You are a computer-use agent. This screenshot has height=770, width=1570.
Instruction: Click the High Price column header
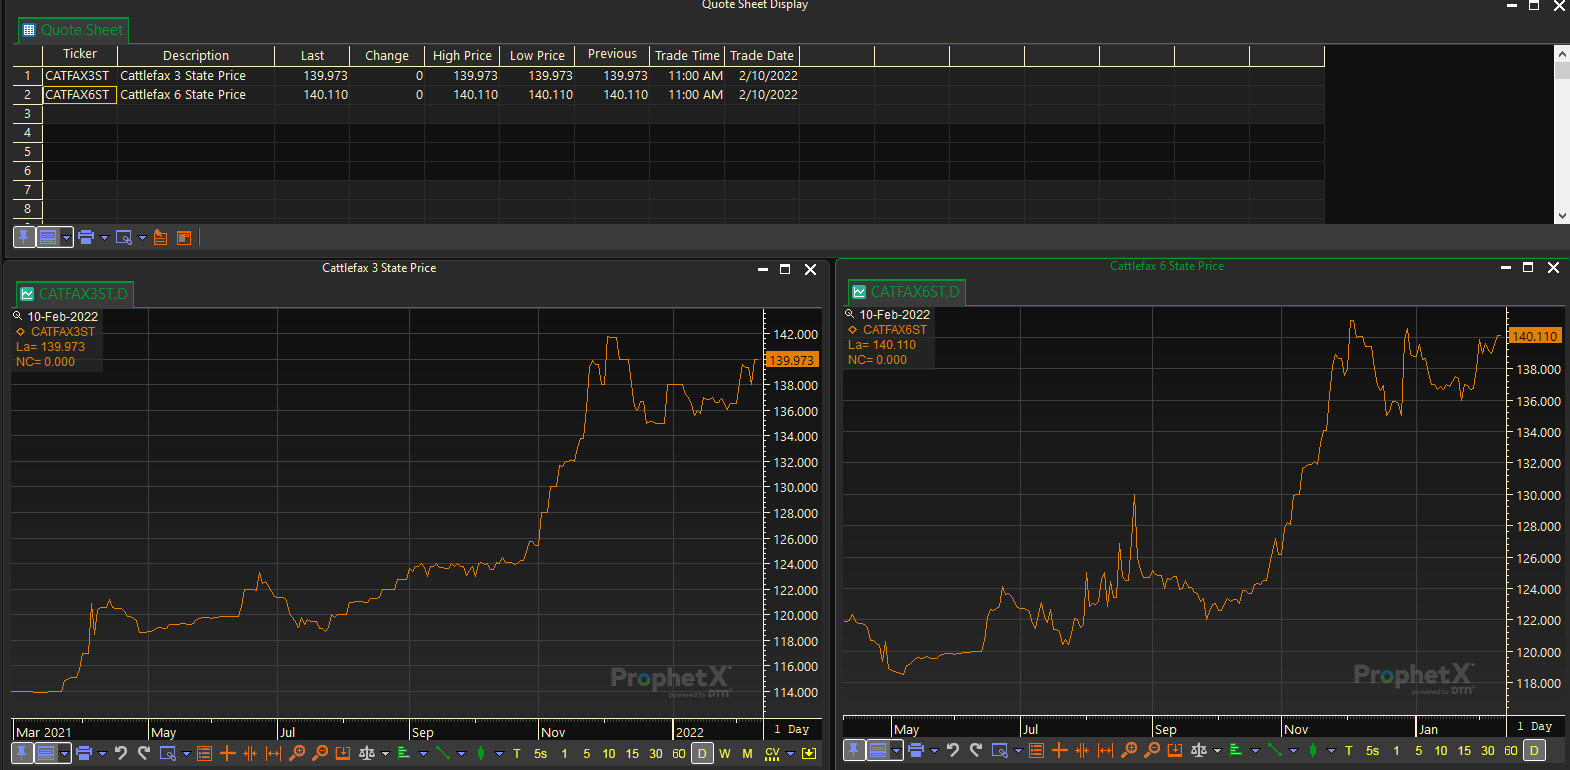[462, 55]
